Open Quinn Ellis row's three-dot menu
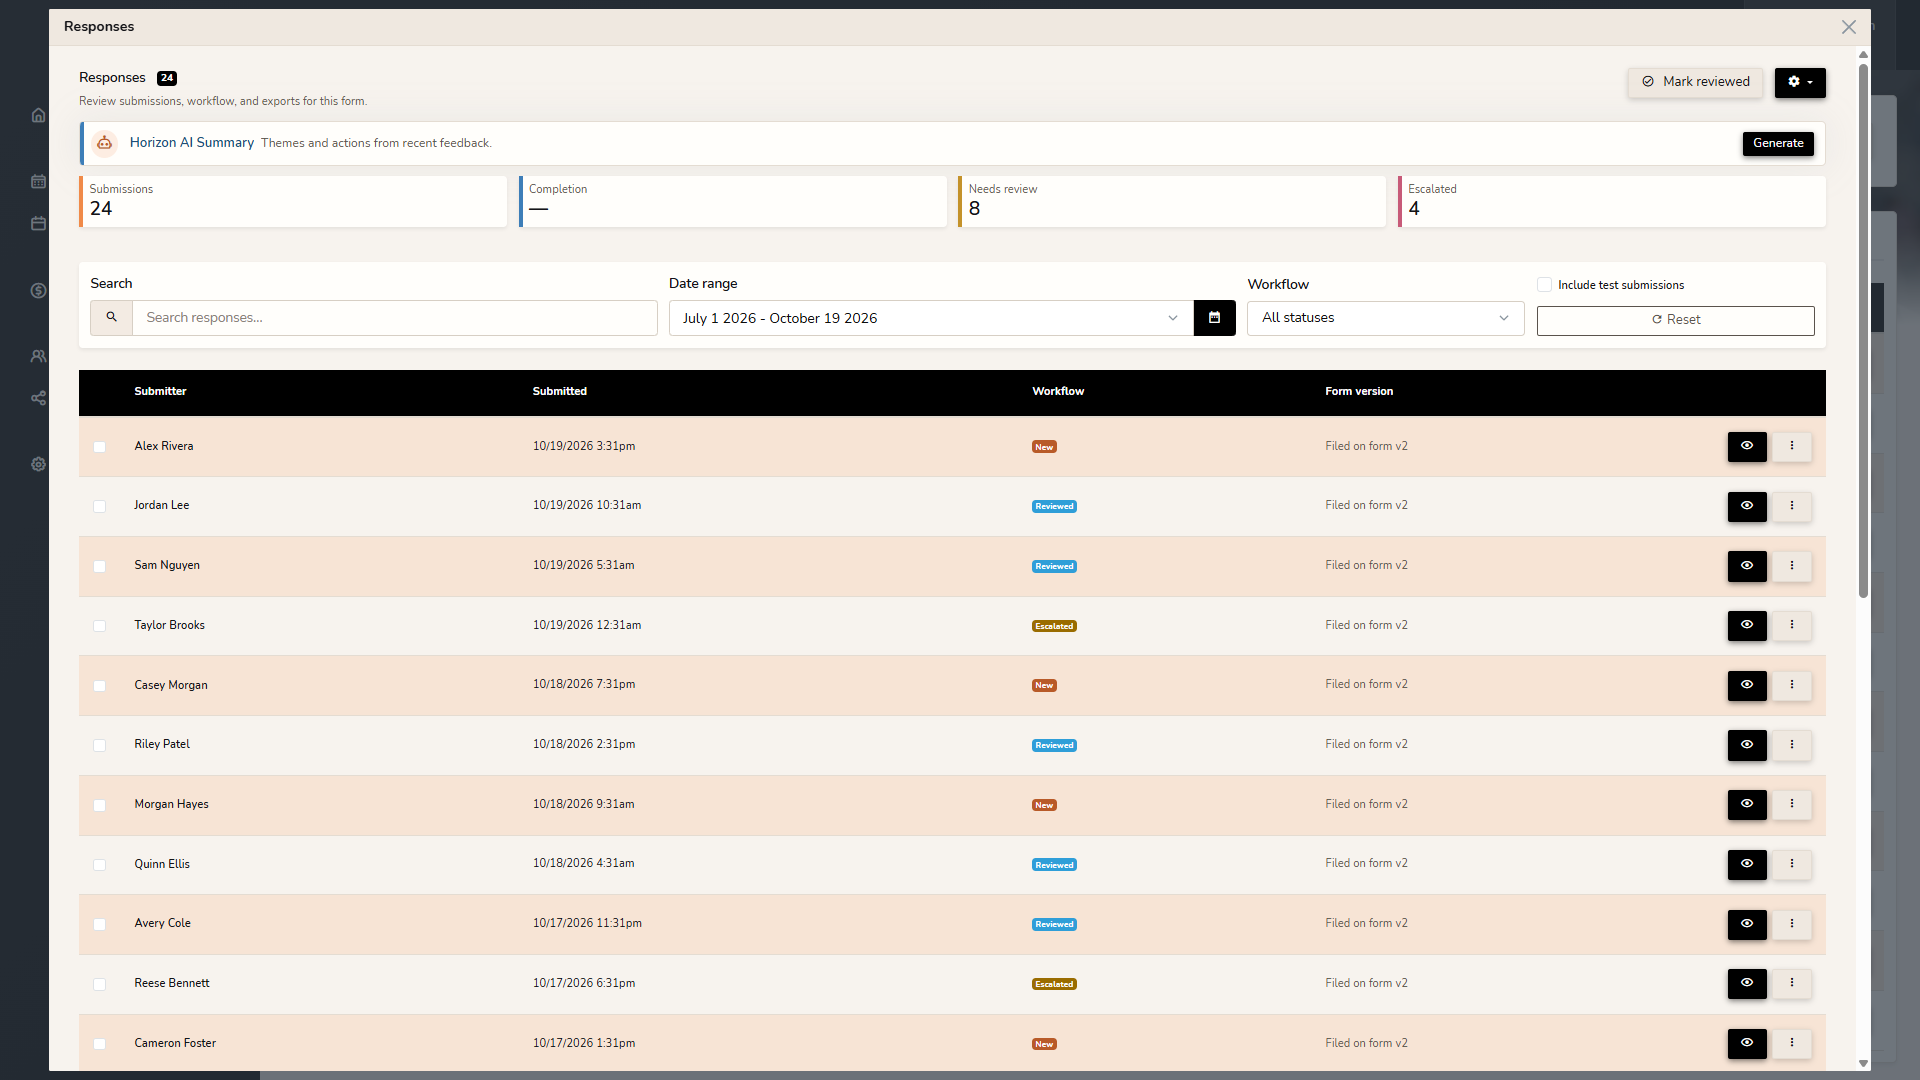The width and height of the screenshot is (1920, 1080). point(1792,864)
